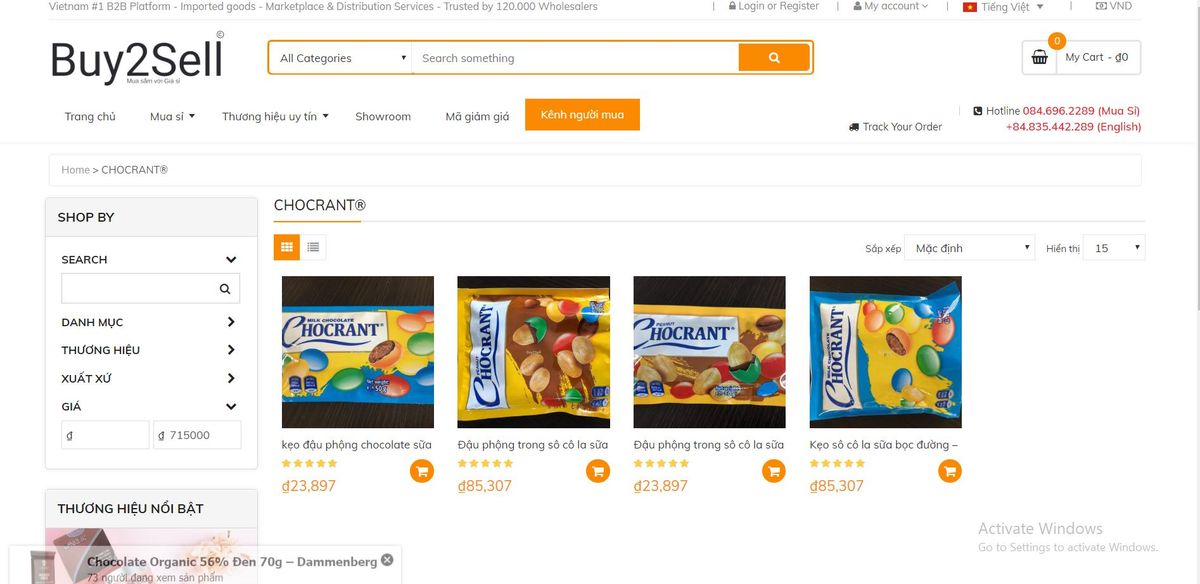The width and height of the screenshot is (1200, 584).
Task: Open the shopping cart basket icon
Action: 1039,58
